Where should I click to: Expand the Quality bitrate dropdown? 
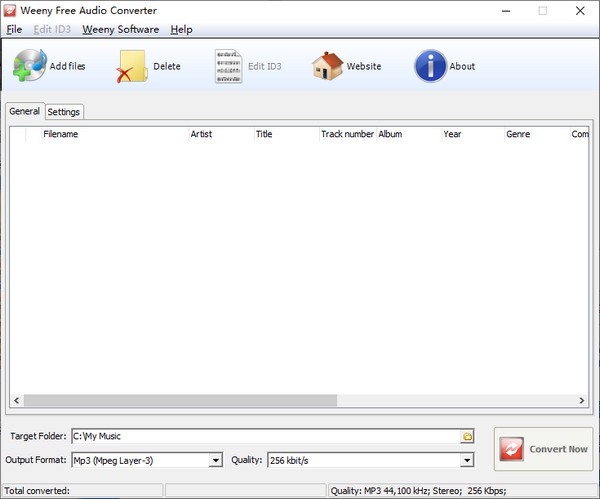[x=466, y=460]
